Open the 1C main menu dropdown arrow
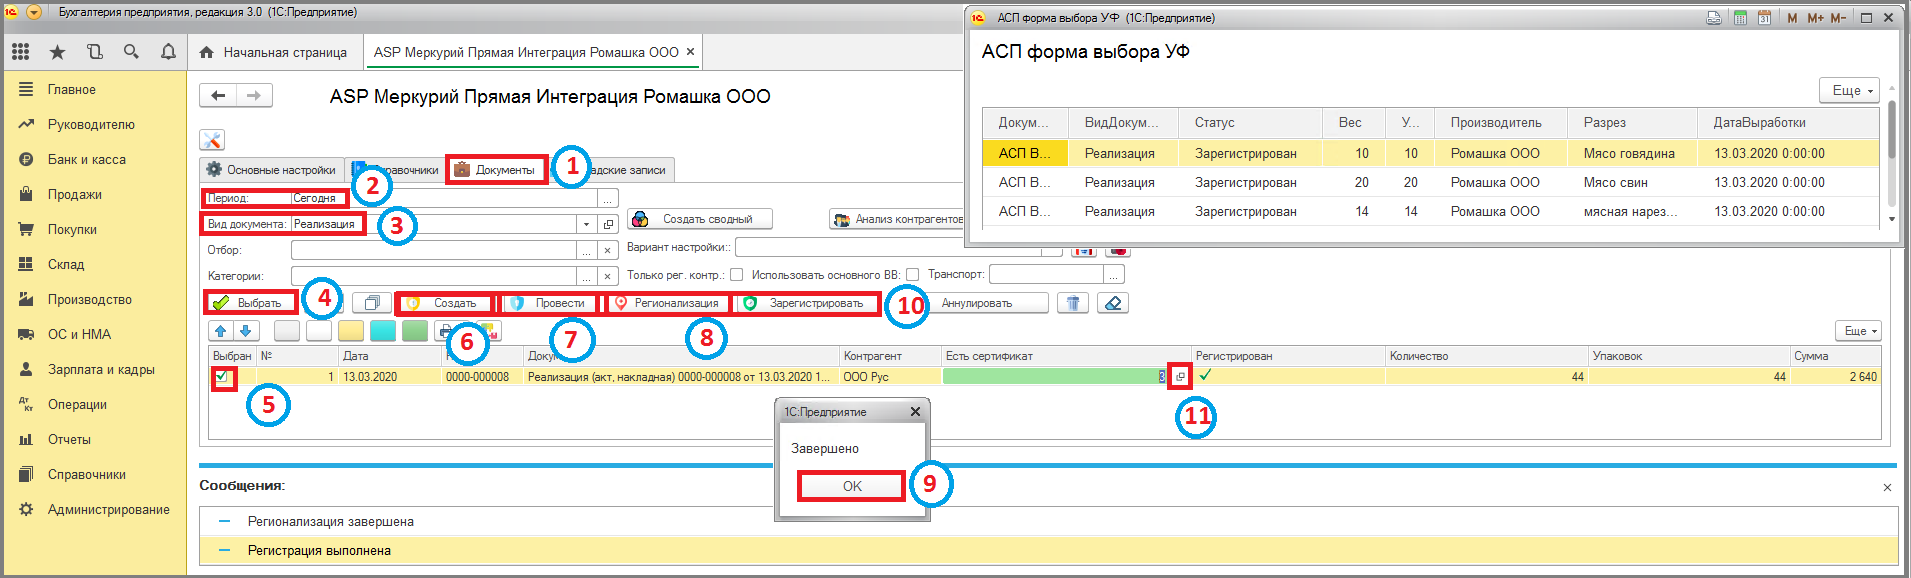 click(x=34, y=12)
